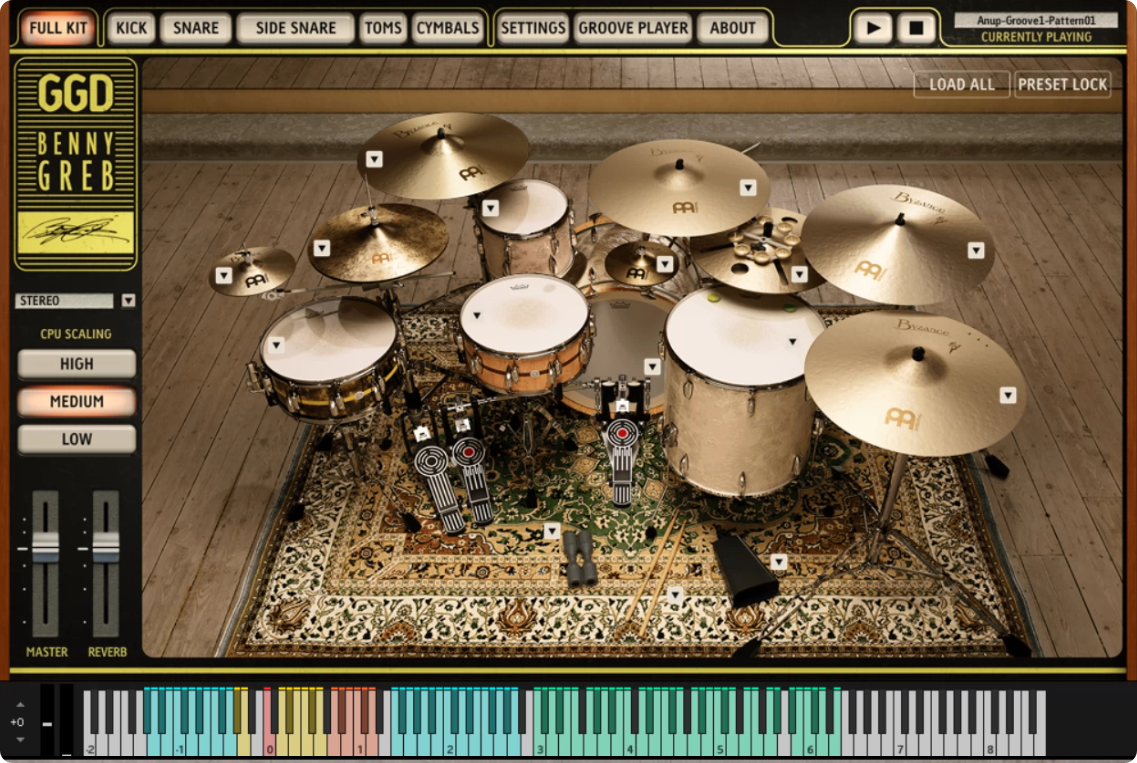Open the top-left crash cymbal dropdown
The image size is (1137, 763).
coord(374,159)
